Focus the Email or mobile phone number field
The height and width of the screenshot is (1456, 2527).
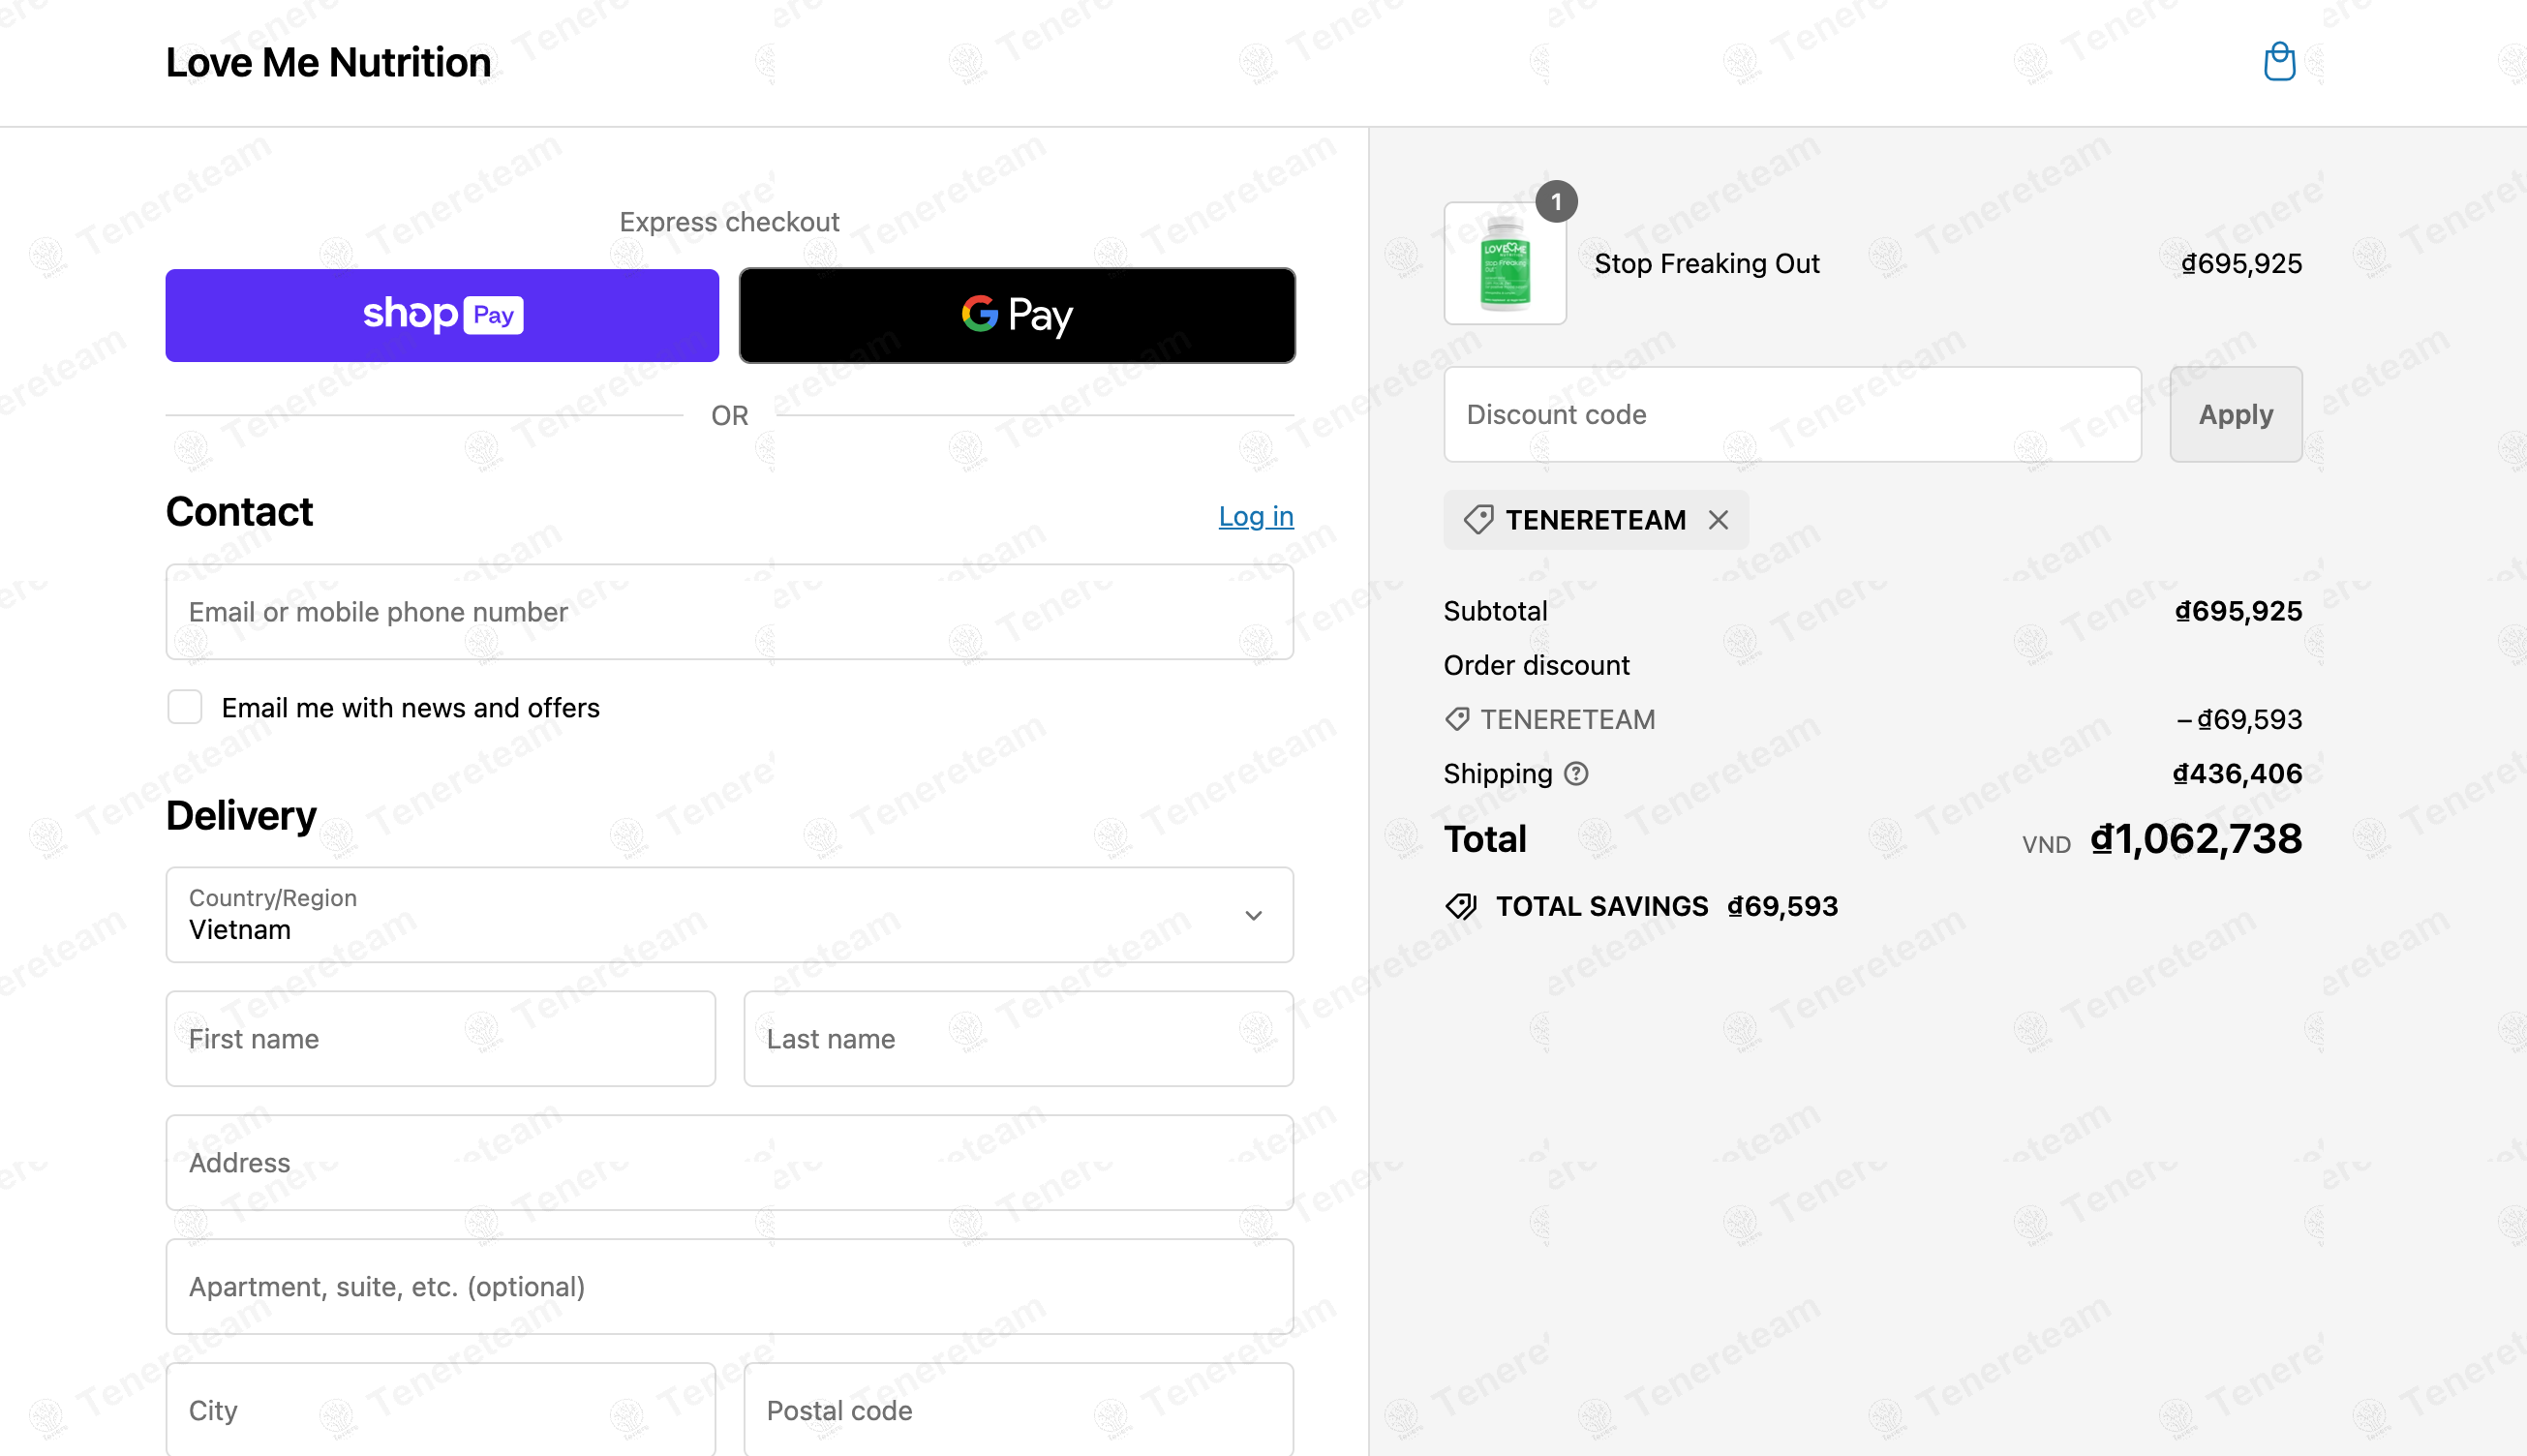point(729,612)
